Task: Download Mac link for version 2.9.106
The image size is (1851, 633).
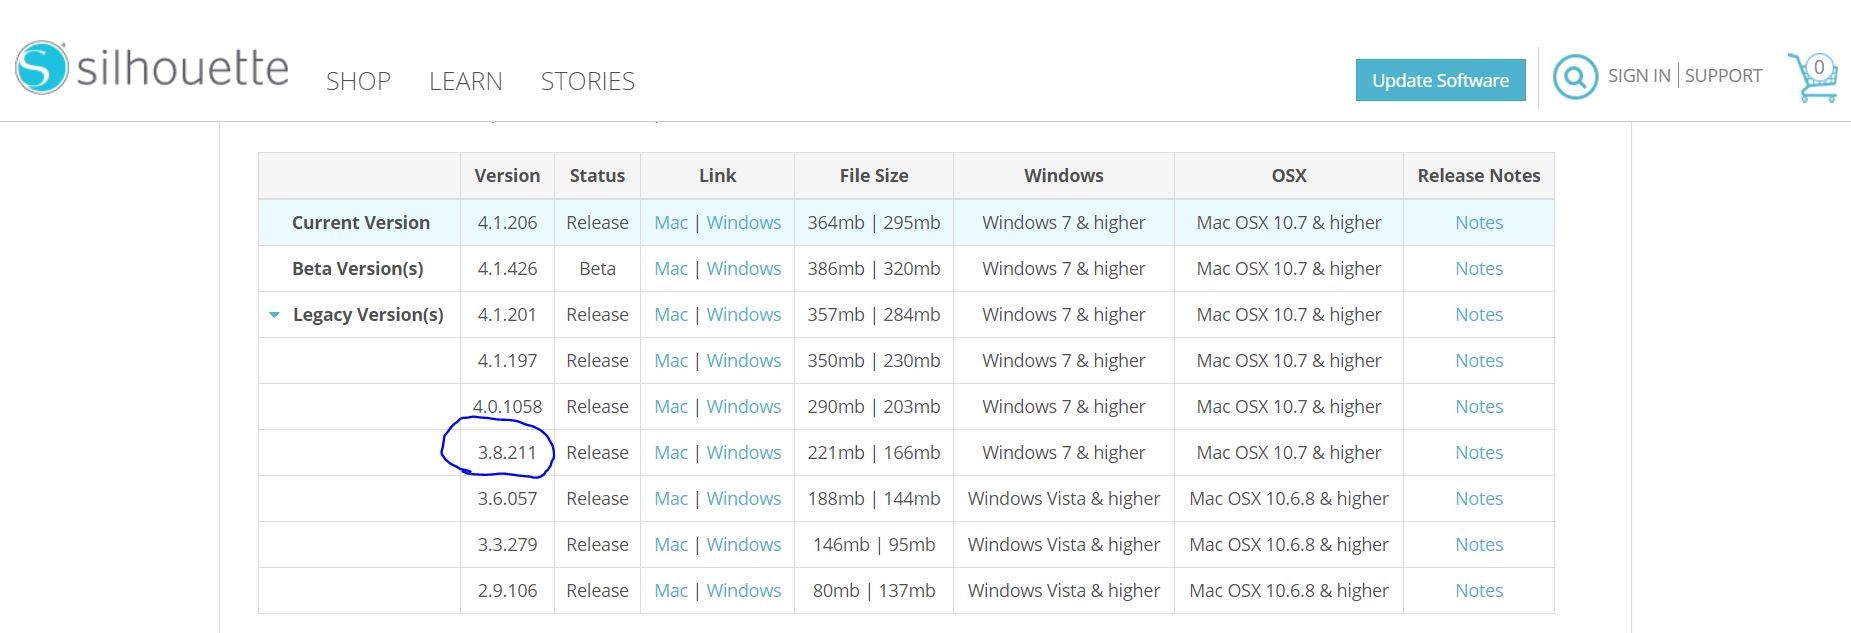Action: coord(671,591)
